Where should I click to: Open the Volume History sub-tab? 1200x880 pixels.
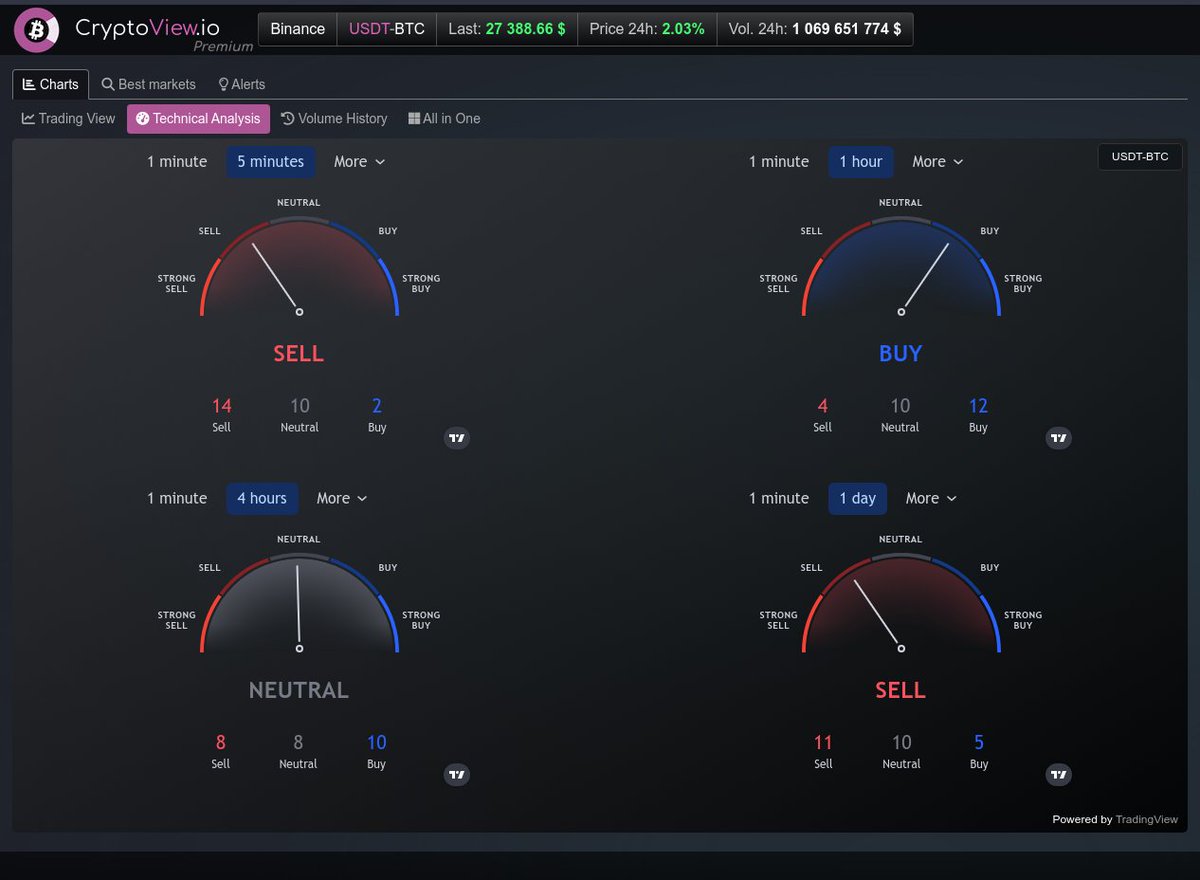click(x=334, y=118)
